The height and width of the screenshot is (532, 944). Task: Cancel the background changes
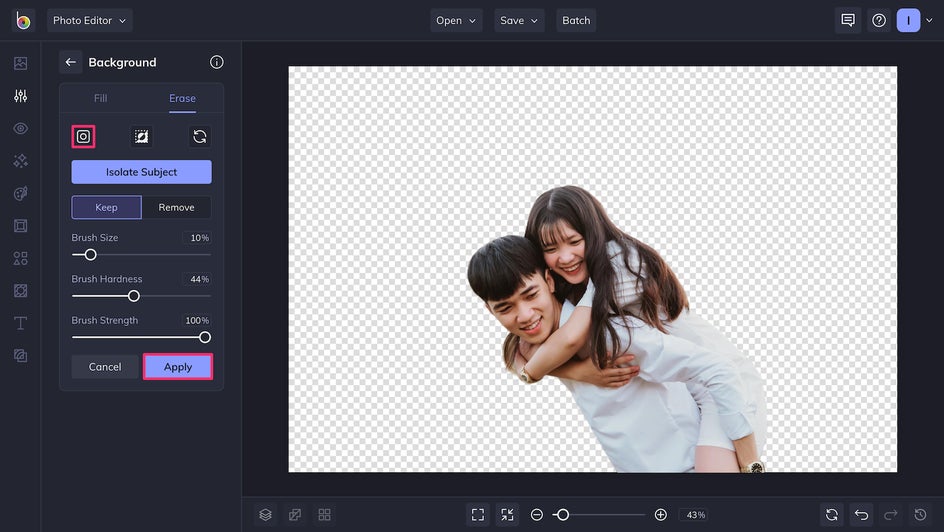pos(105,367)
